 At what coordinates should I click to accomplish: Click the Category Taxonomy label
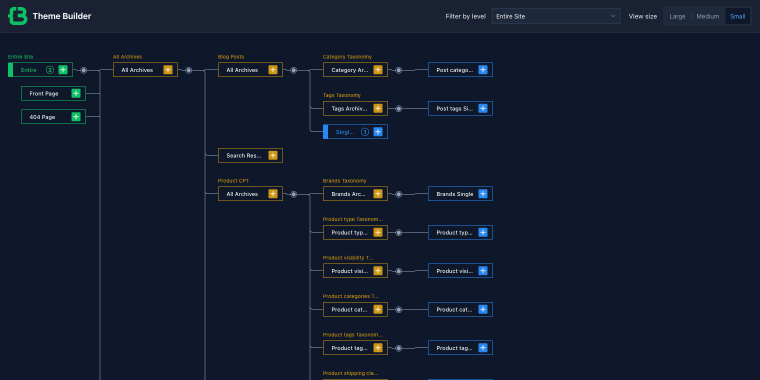point(347,57)
